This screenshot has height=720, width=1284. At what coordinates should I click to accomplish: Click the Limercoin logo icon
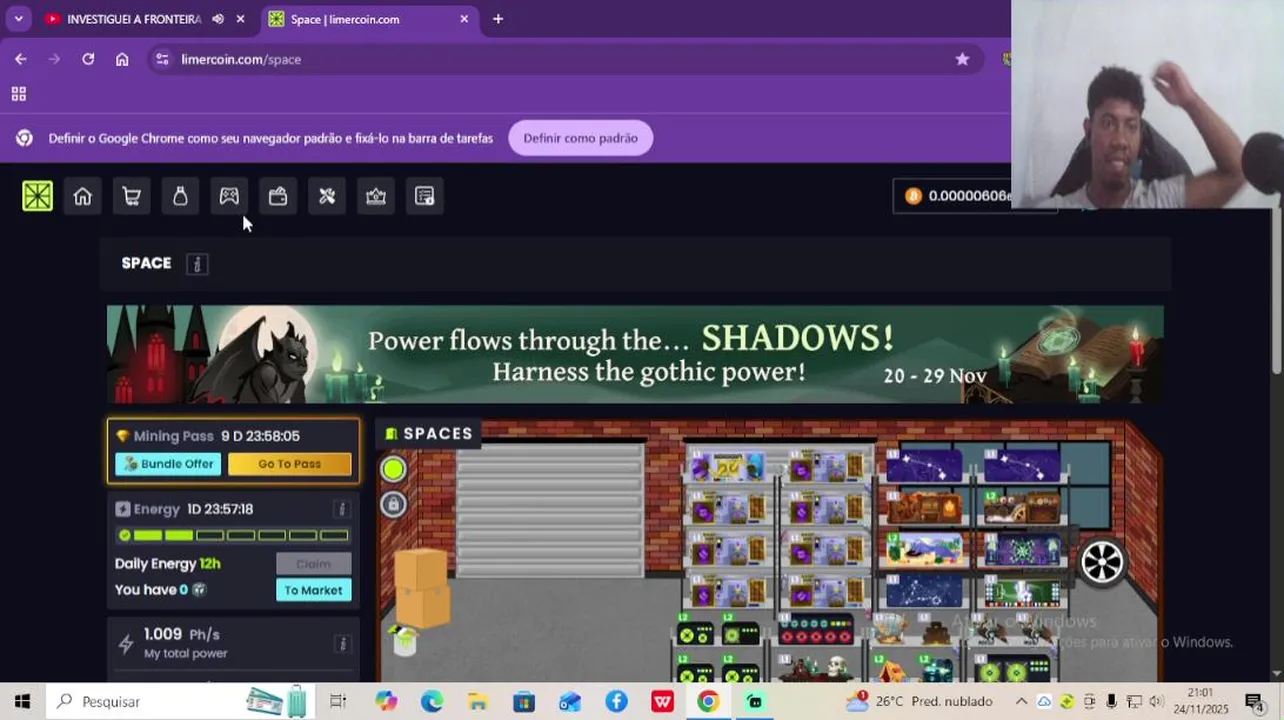point(37,196)
